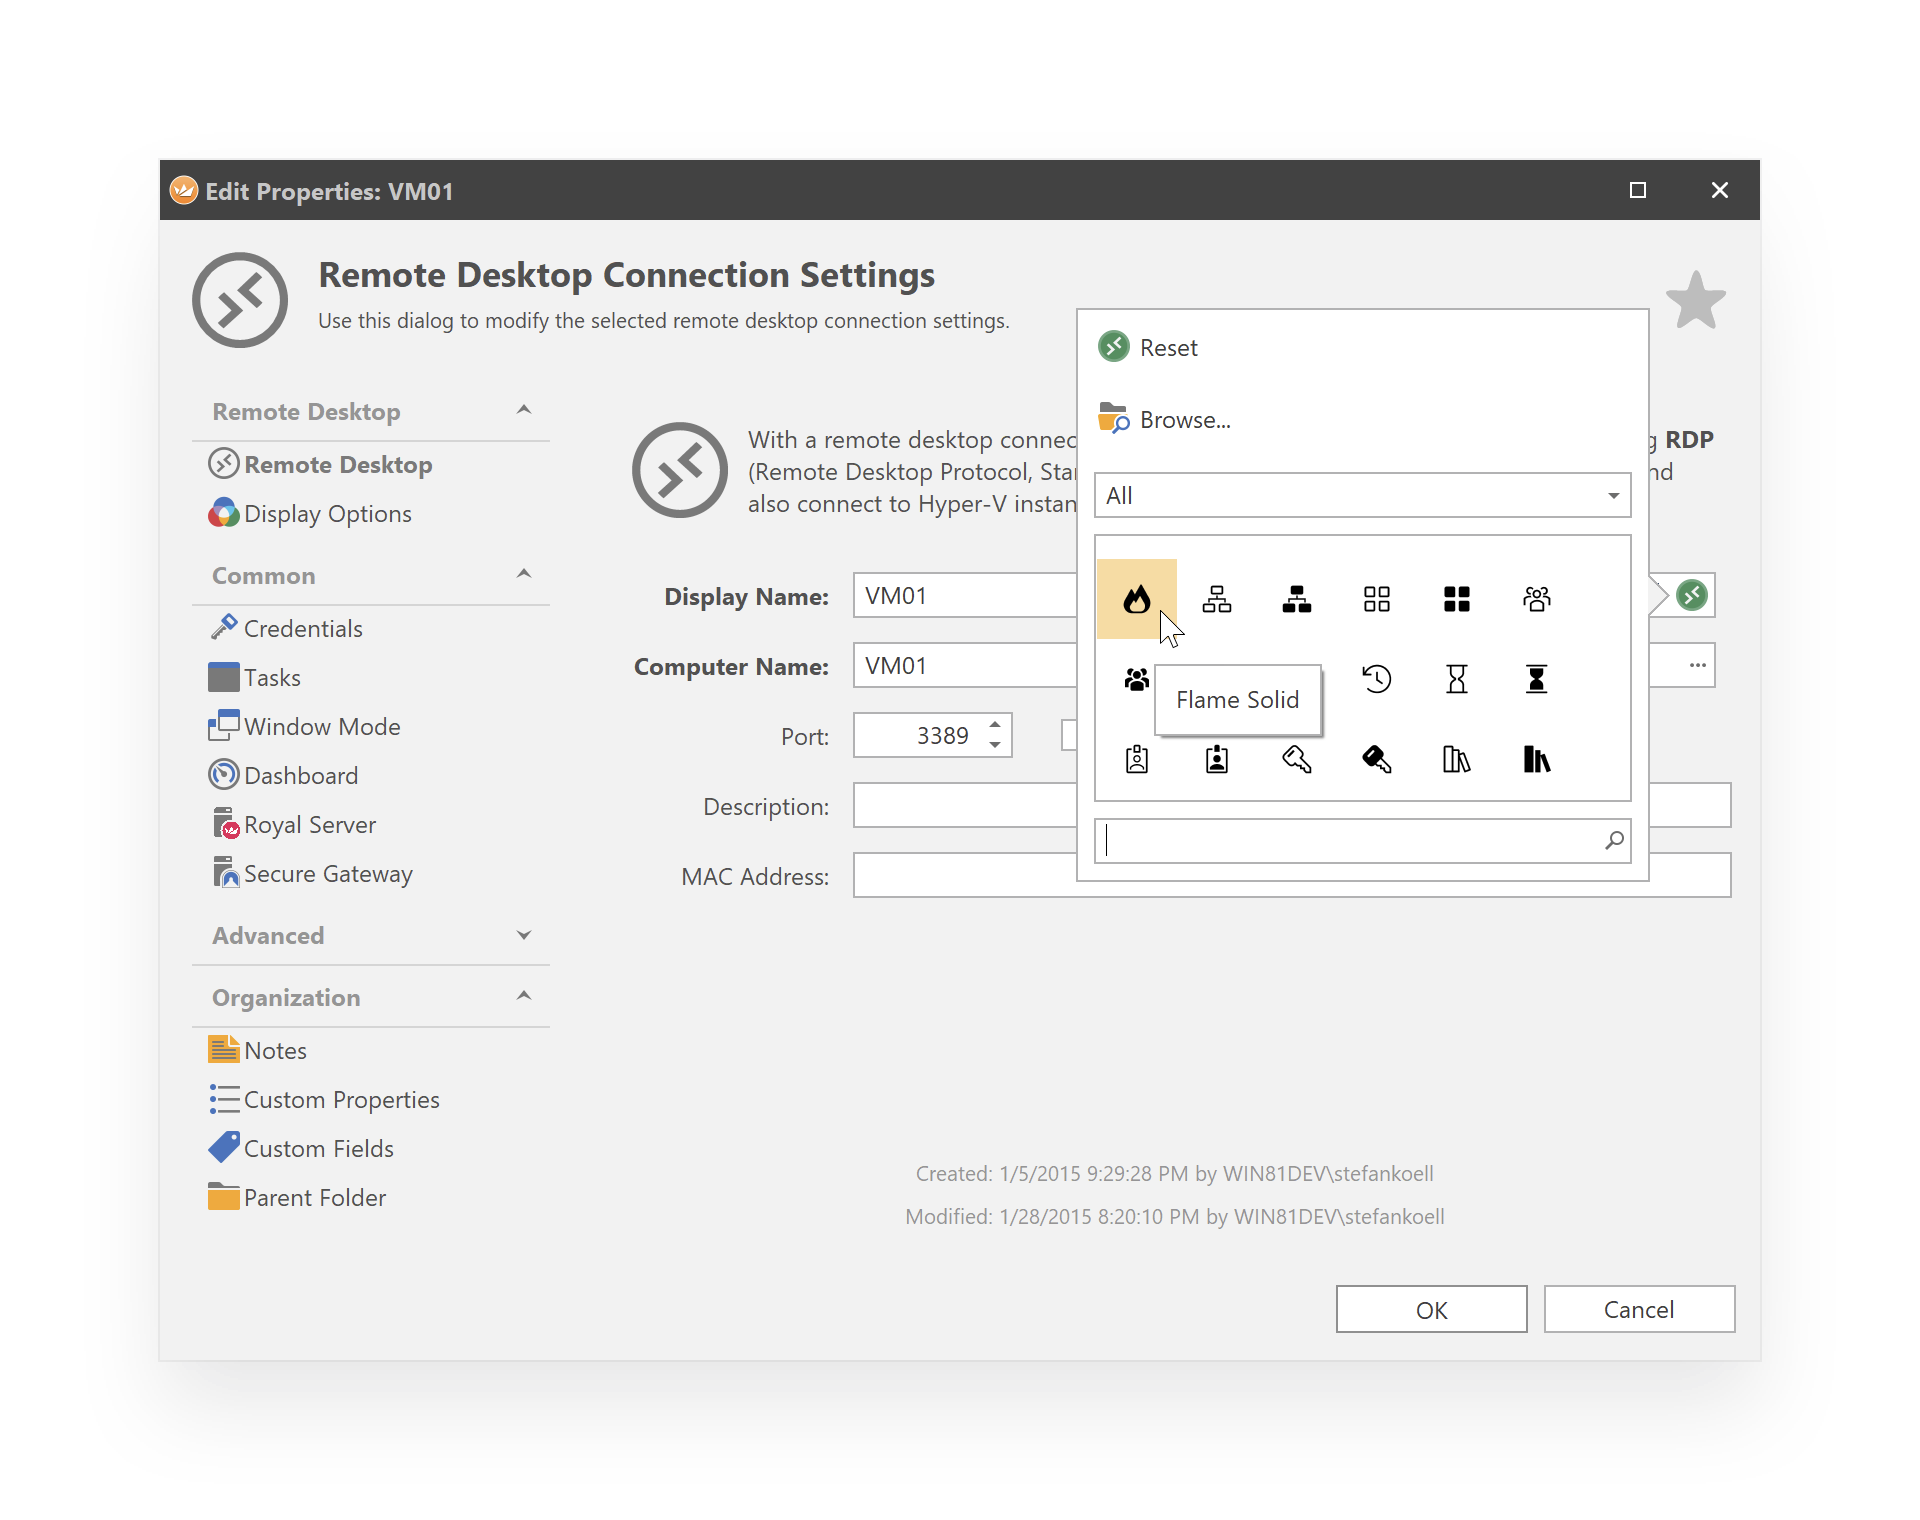Focus the MAC Address field
Image resolution: width=1920 pixels, height=1520 pixels.
pyautogui.click(x=965, y=876)
